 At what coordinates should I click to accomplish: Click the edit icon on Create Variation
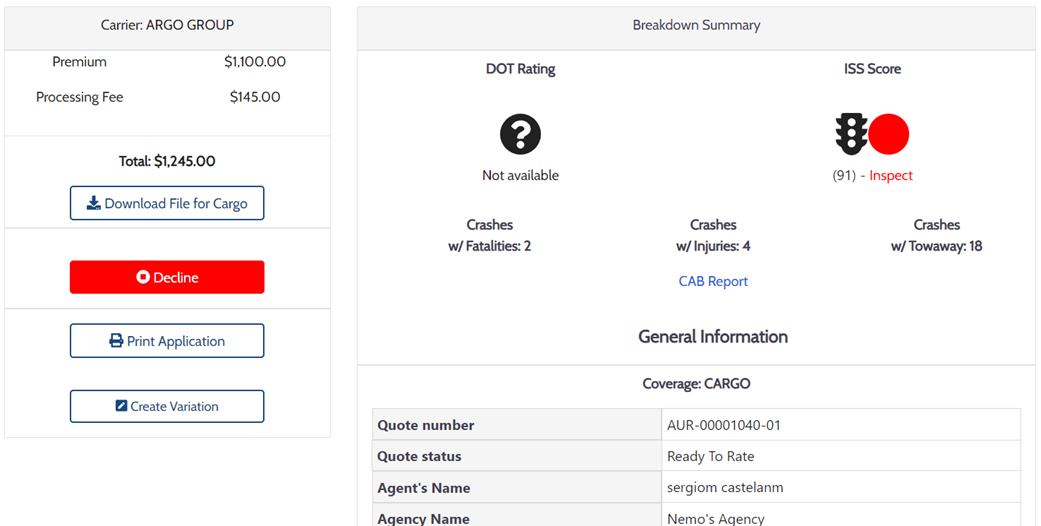click(121, 406)
